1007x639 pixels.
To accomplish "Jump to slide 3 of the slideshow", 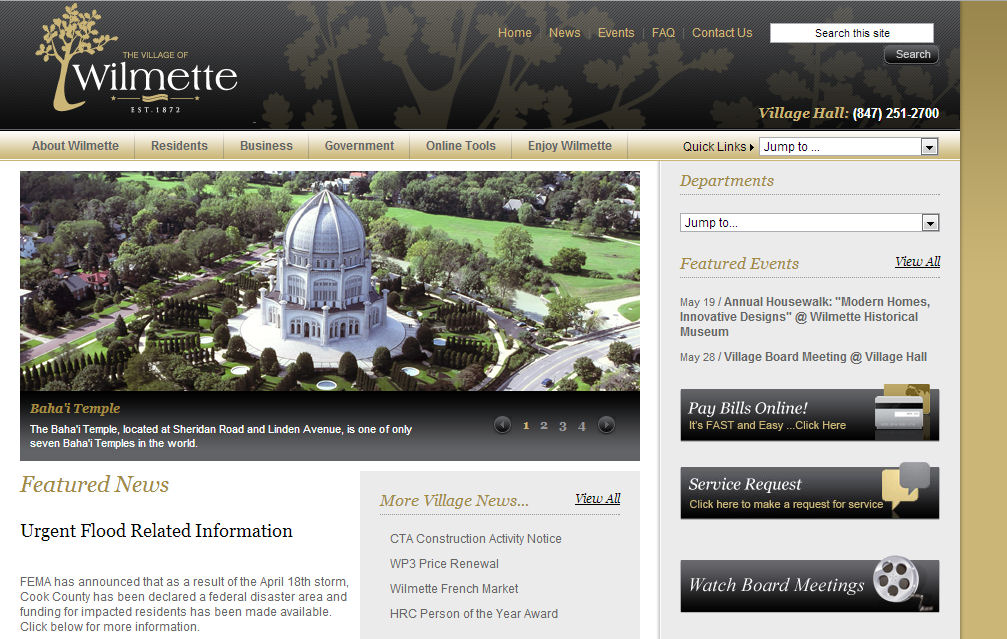I will [562, 426].
